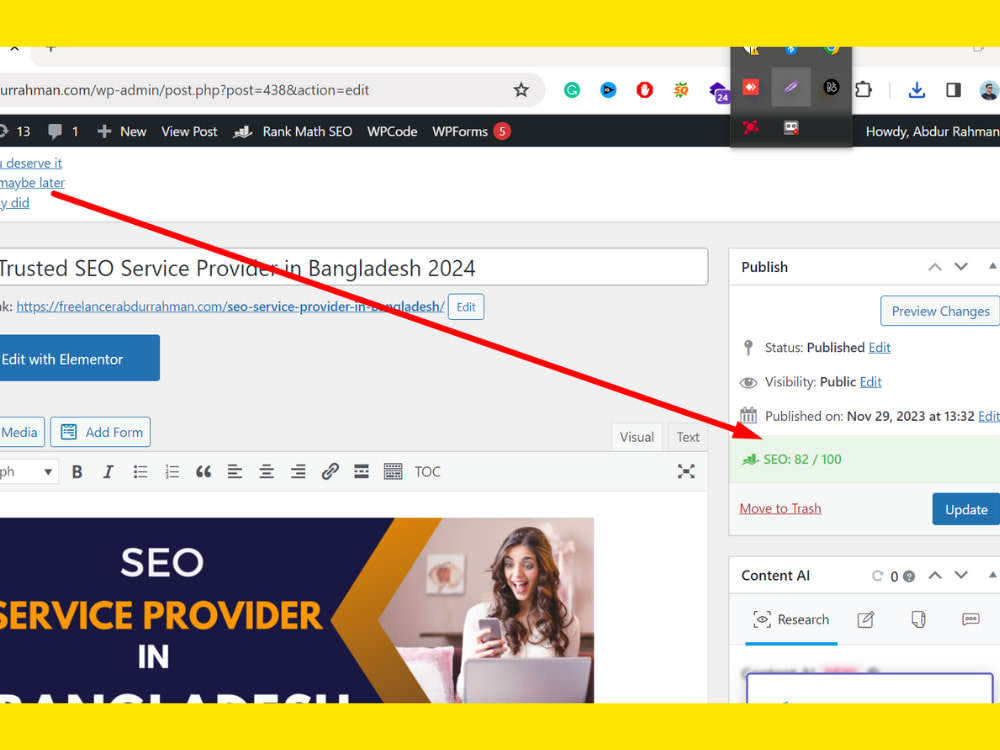
Task: Open the Chrome profile avatar
Action: 989,90
